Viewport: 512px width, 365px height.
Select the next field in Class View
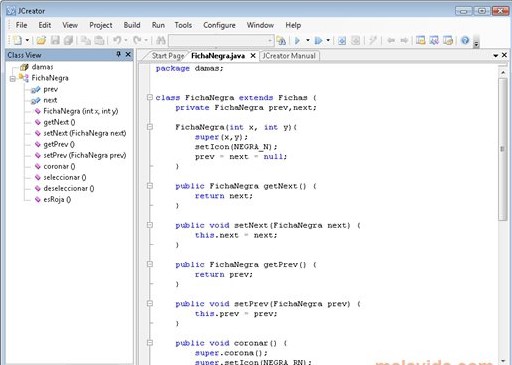pos(50,100)
